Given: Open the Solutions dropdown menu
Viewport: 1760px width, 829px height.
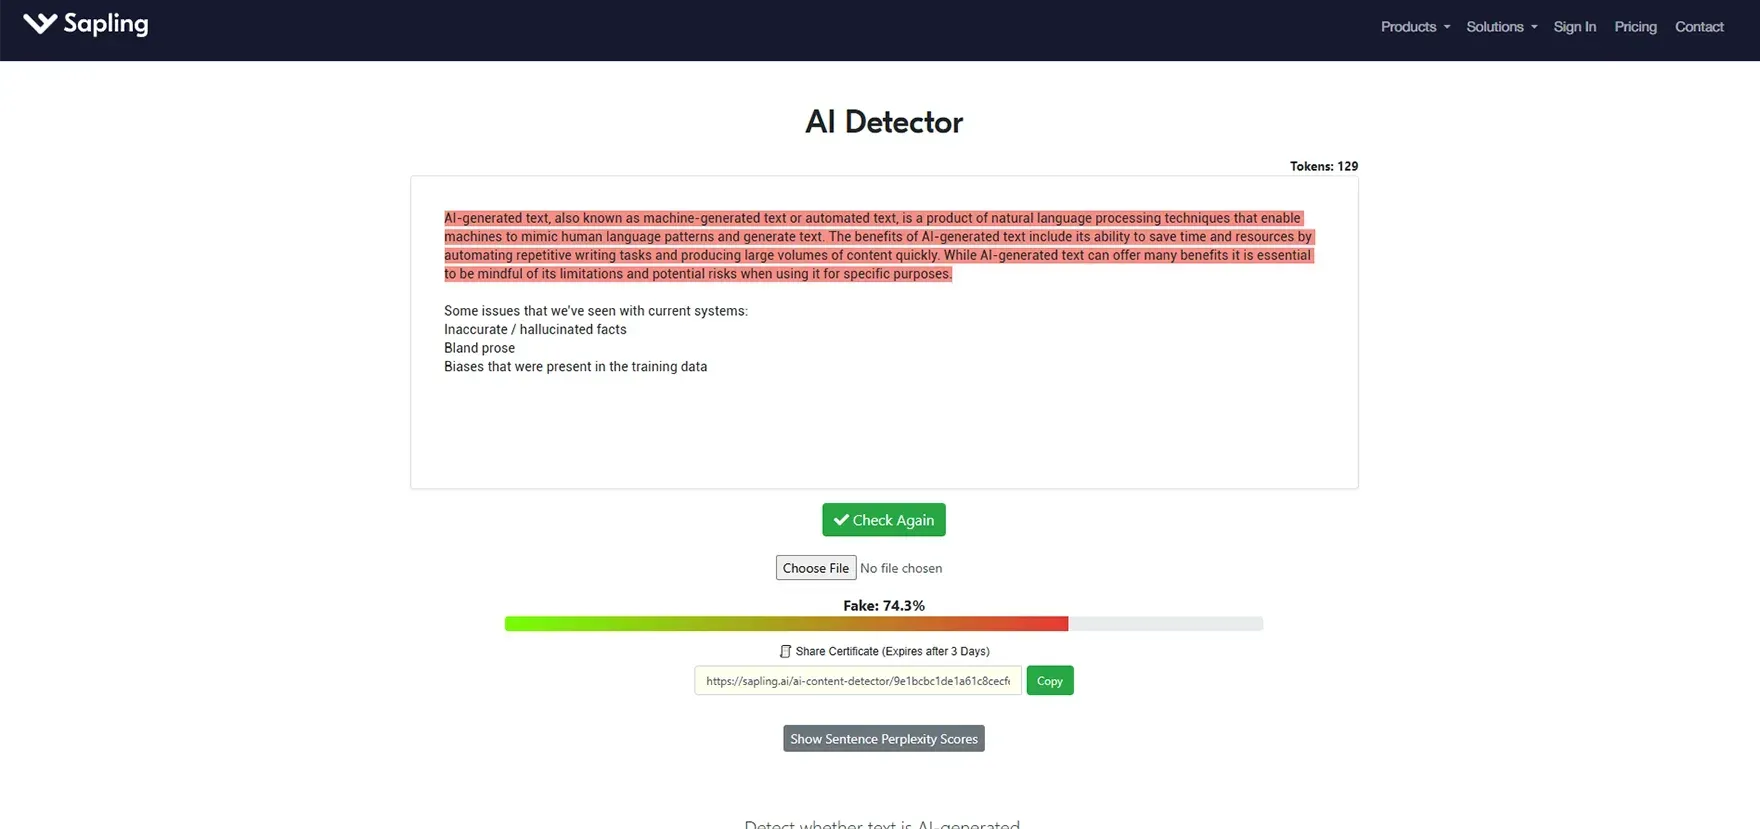Looking at the screenshot, I should point(1501,27).
